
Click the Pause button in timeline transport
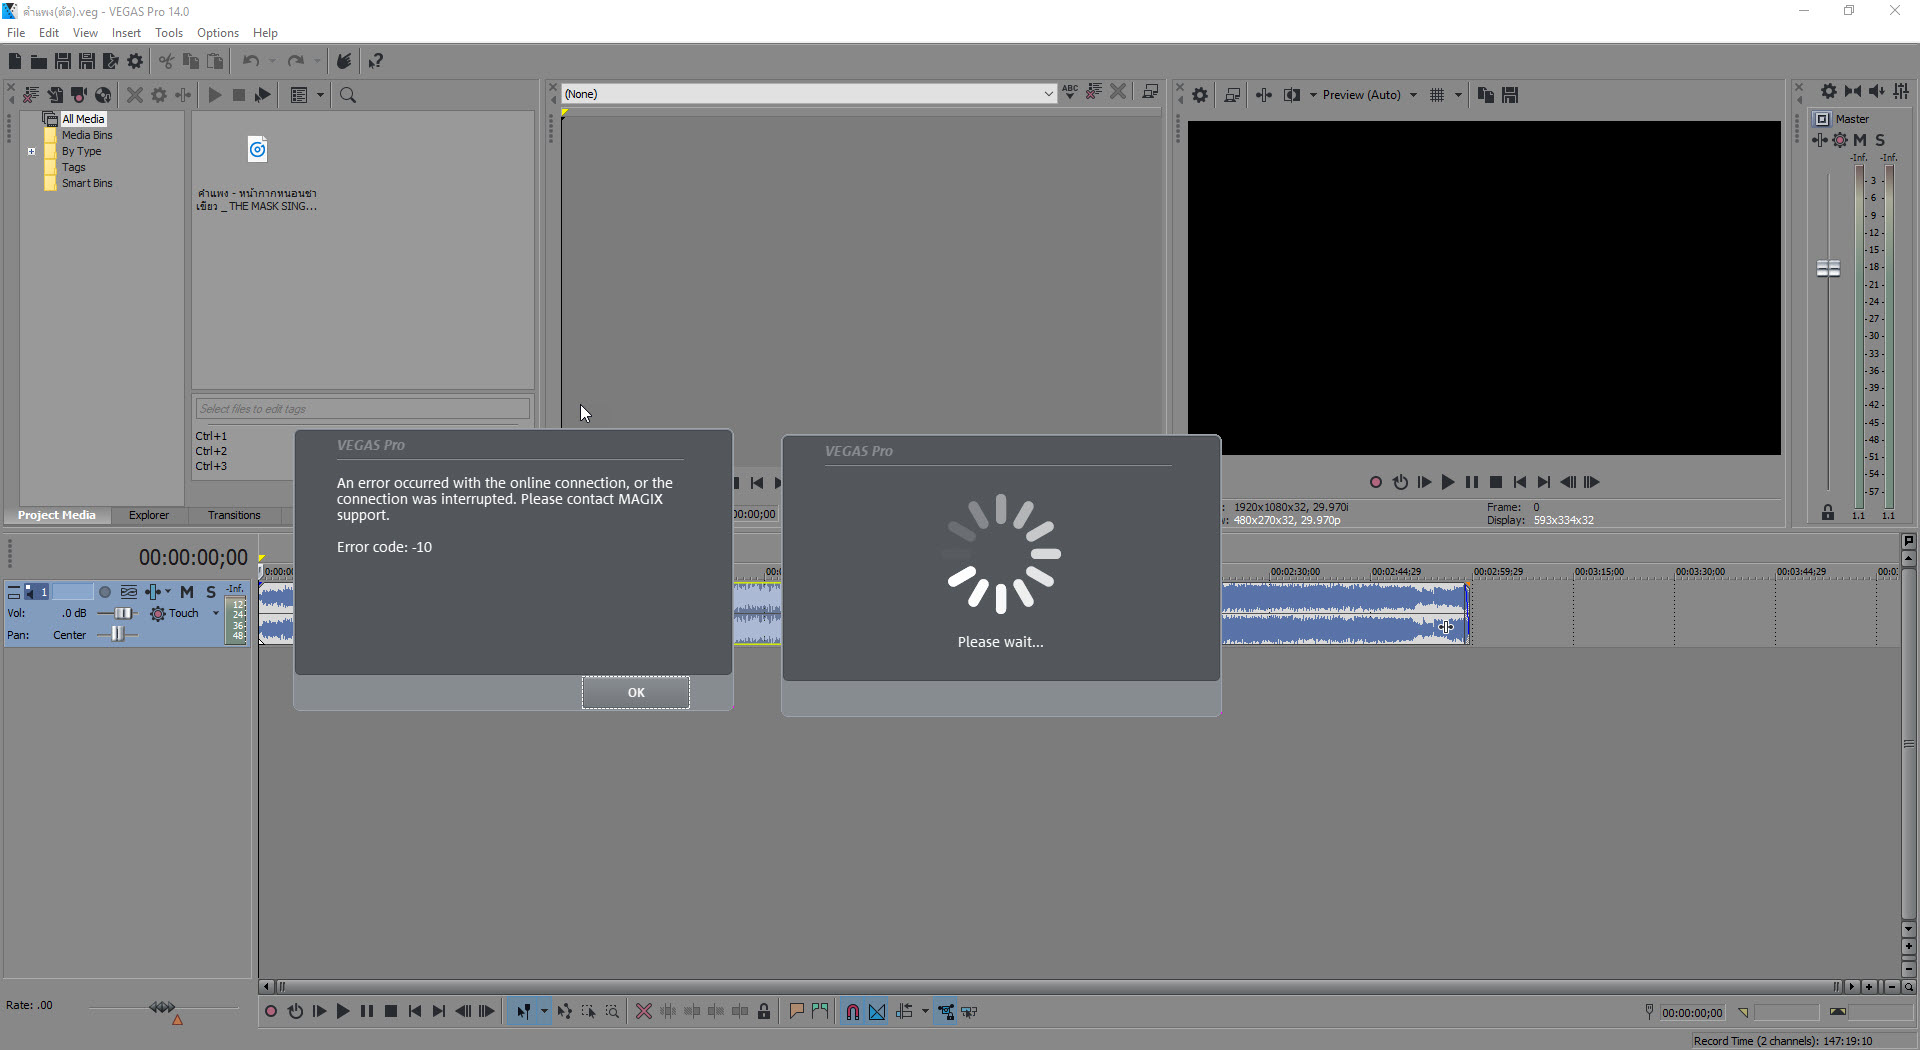(x=367, y=1012)
